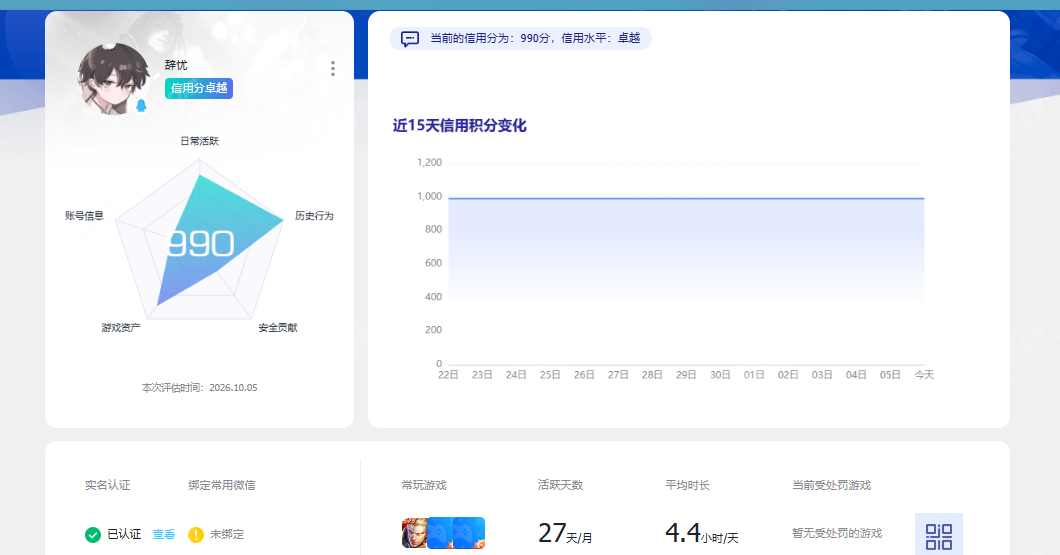Click the 常玩游戏 heading

pos(424,485)
